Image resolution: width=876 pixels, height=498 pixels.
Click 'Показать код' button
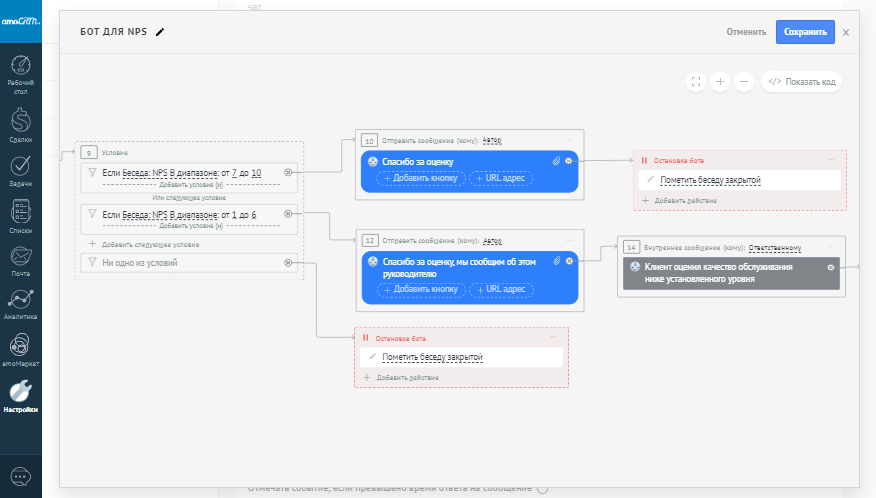pos(802,82)
